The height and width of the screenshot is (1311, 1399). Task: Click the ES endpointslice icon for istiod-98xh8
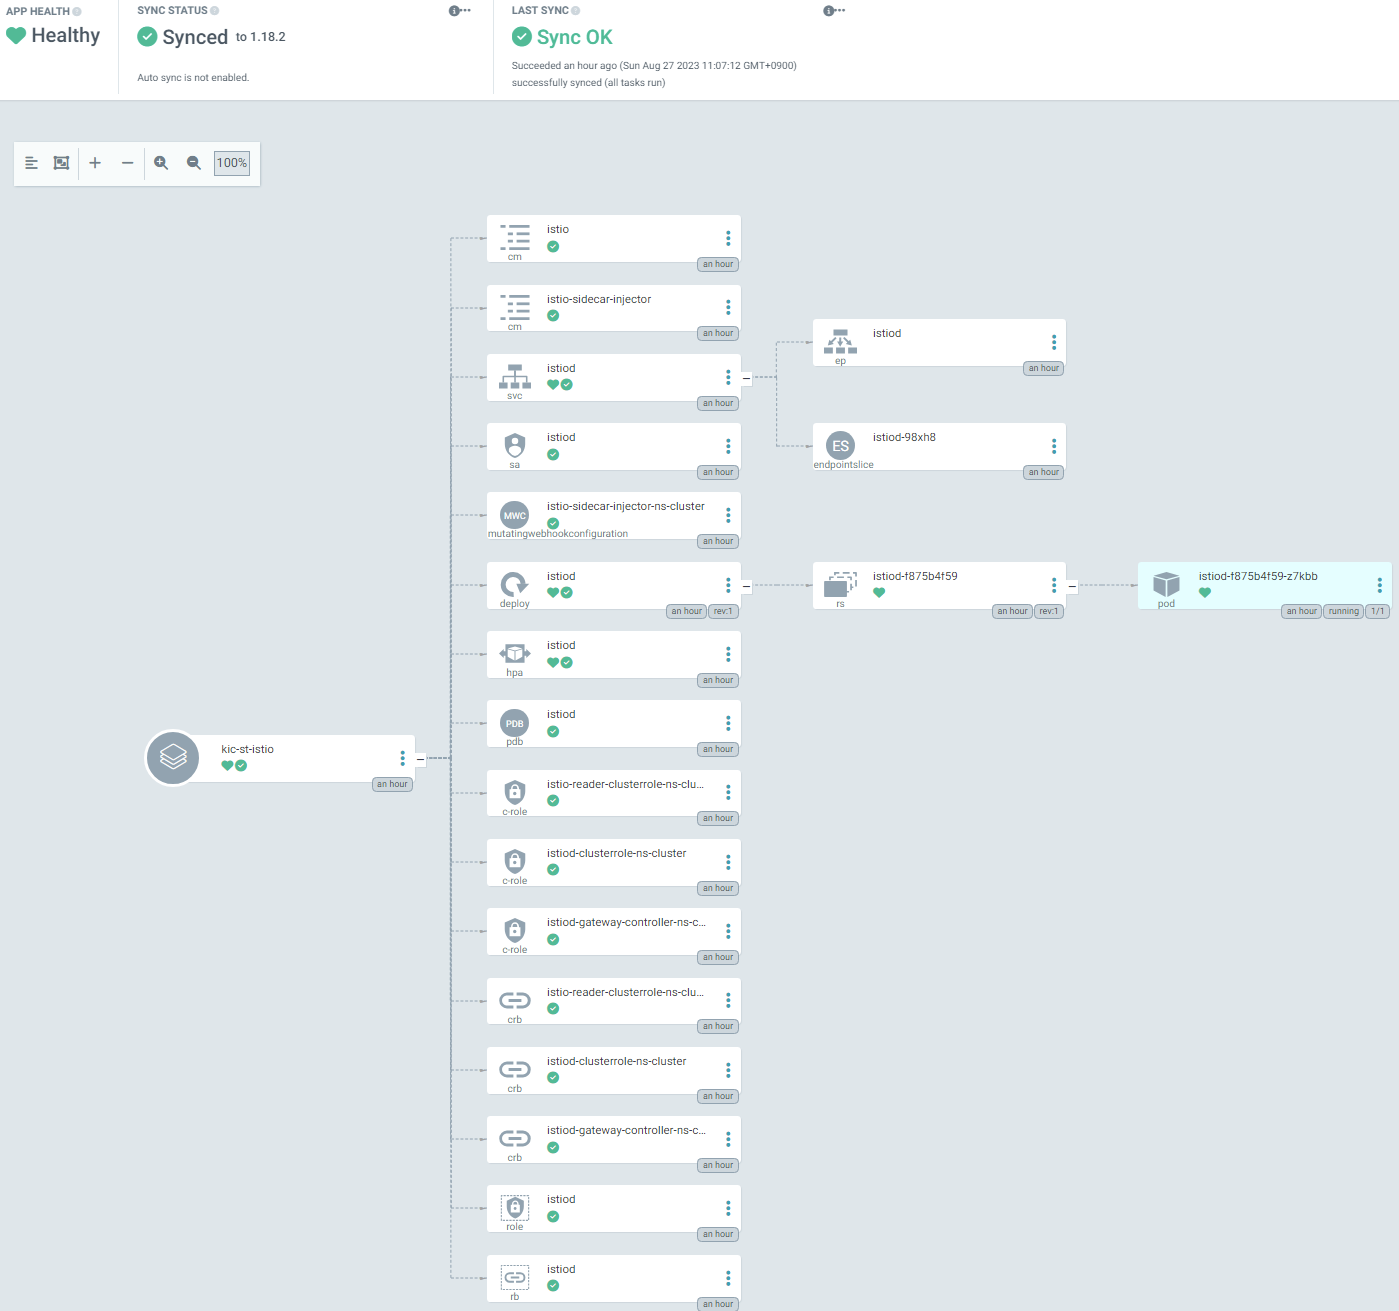click(x=840, y=446)
